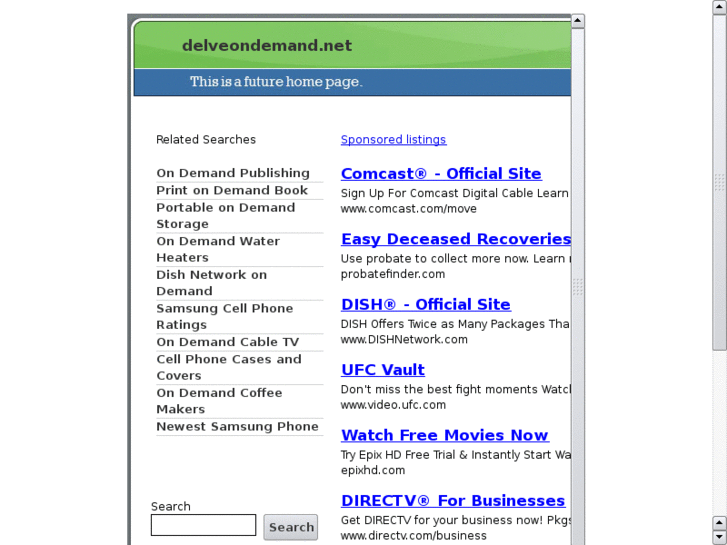
Task: Select Samsung Cell Phone Ratings search
Action: tap(224, 316)
